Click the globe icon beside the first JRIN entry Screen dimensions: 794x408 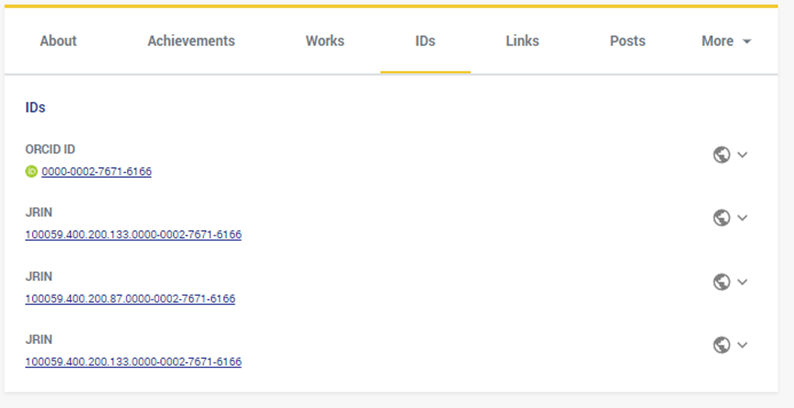tap(721, 218)
